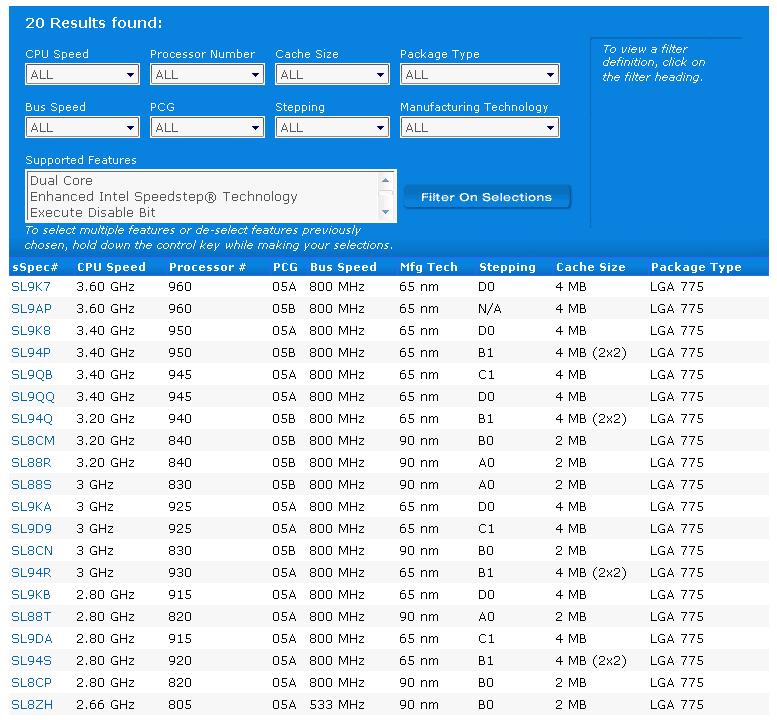
Task: Open sSpec link SL9QQ
Action: click(x=33, y=397)
